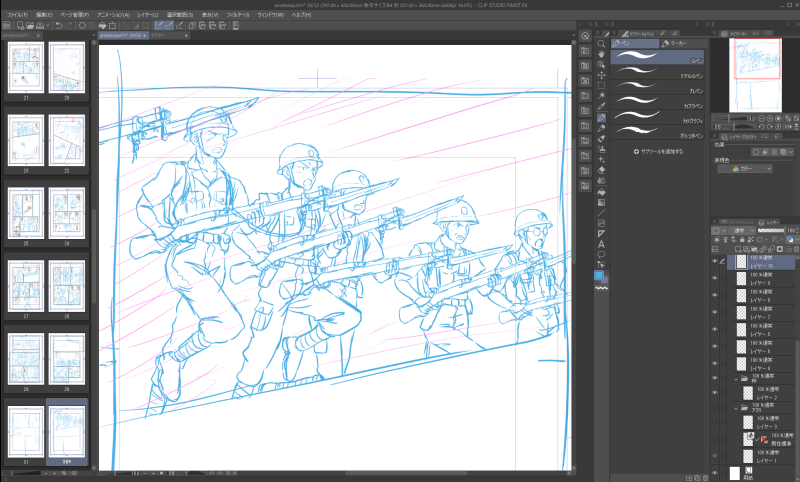Hide レイヤー 7 using its eye icon
Screen dimensions: 800x482
pos(714,312)
